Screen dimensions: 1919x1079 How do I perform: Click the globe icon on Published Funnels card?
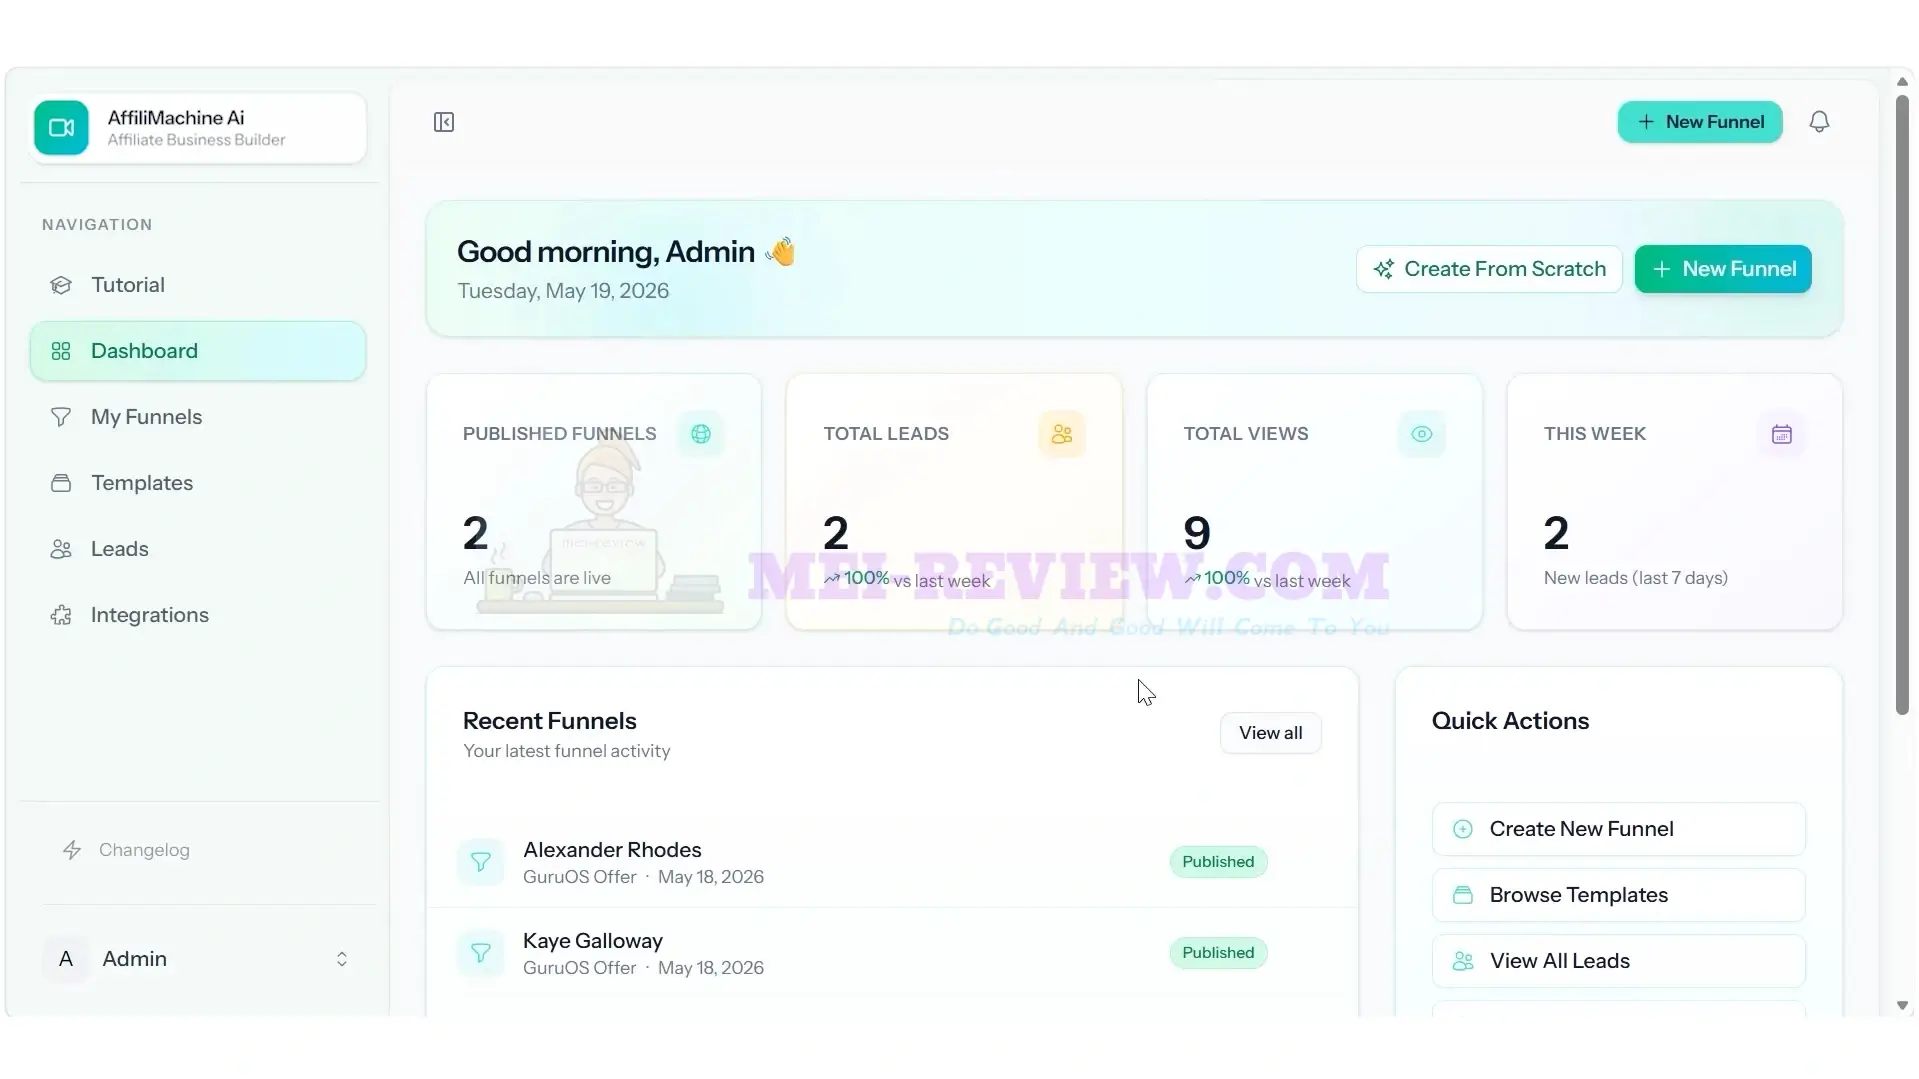(x=701, y=434)
